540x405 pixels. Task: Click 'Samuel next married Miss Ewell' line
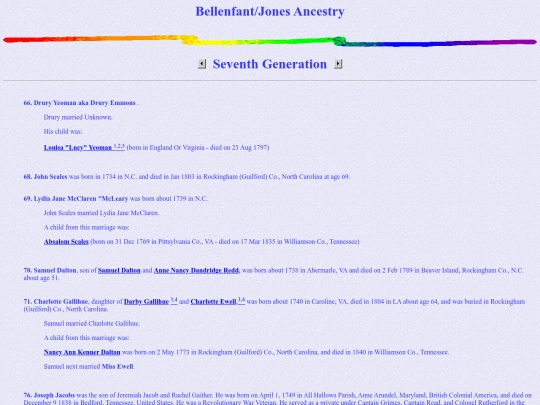(x=89, y=367)
